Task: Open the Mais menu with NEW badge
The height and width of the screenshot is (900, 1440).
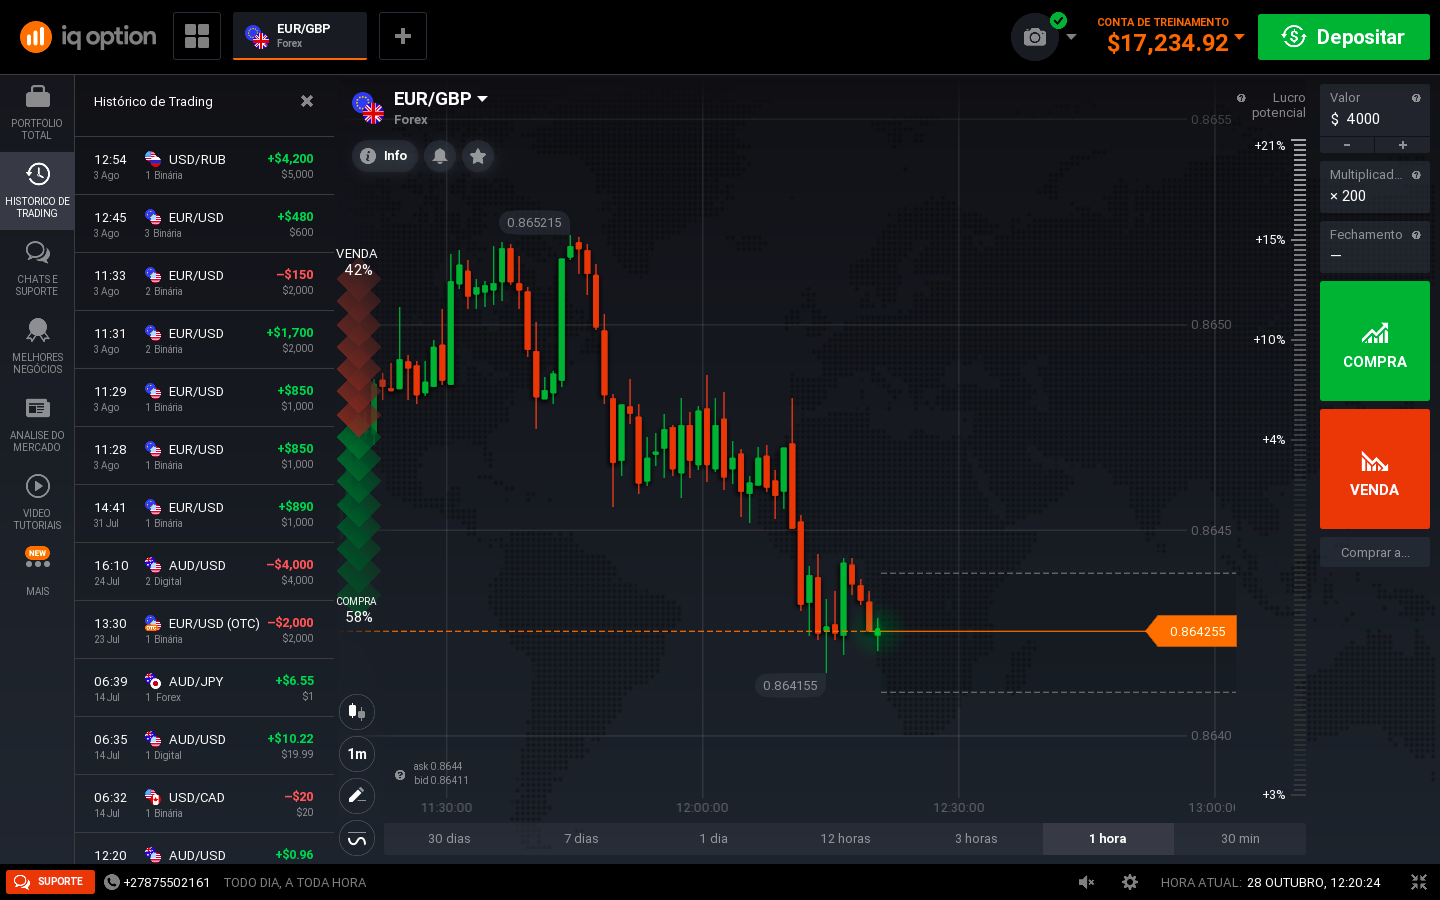Action: pos(37,572)
